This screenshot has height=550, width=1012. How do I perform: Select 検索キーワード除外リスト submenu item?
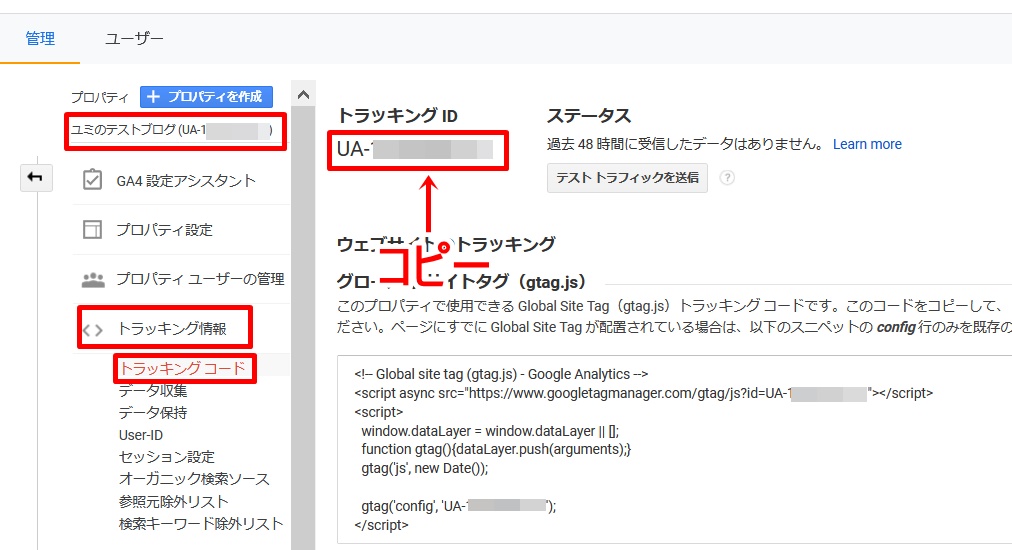point(201,524)
